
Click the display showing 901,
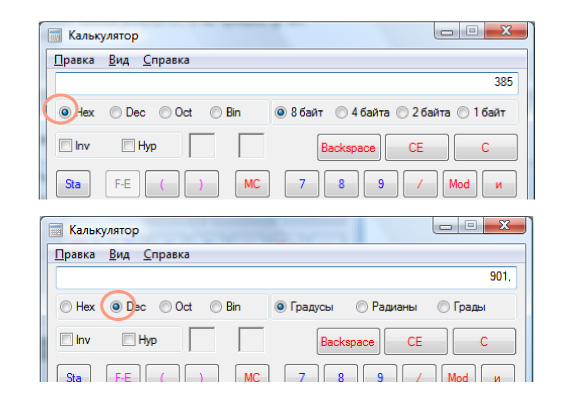point(287,277)
